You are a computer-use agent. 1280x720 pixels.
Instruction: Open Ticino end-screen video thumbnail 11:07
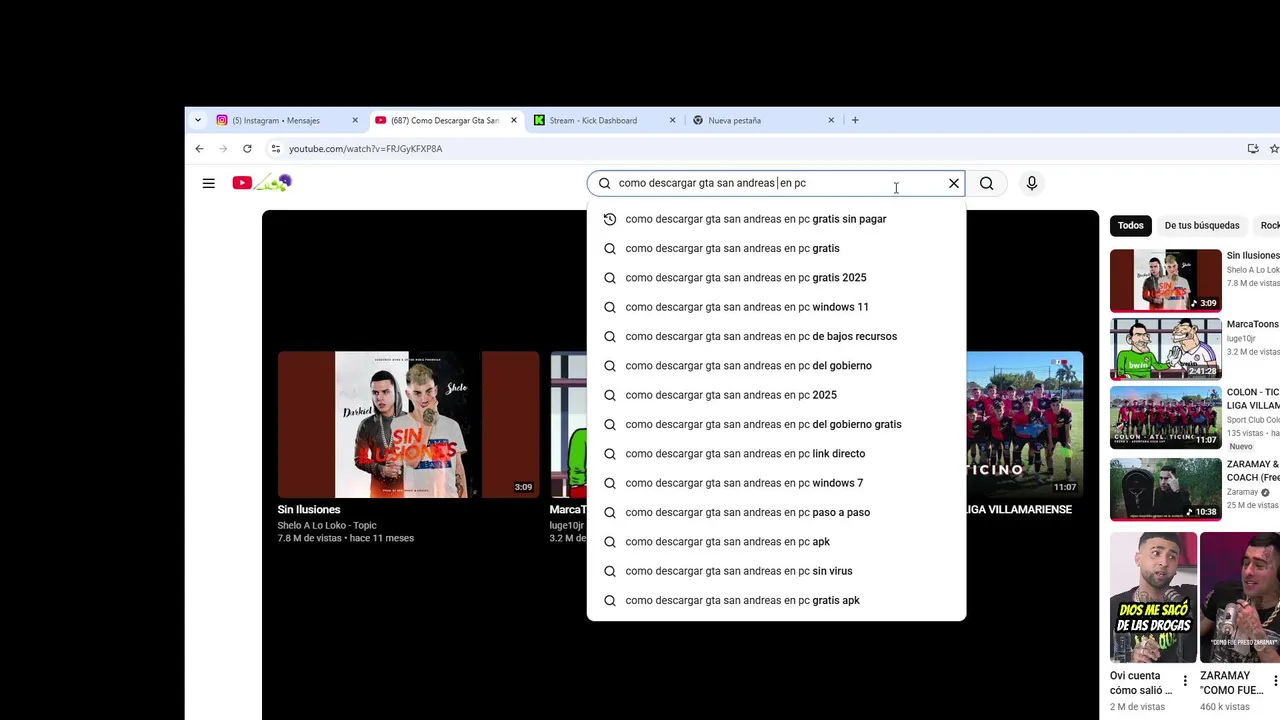1024,424
